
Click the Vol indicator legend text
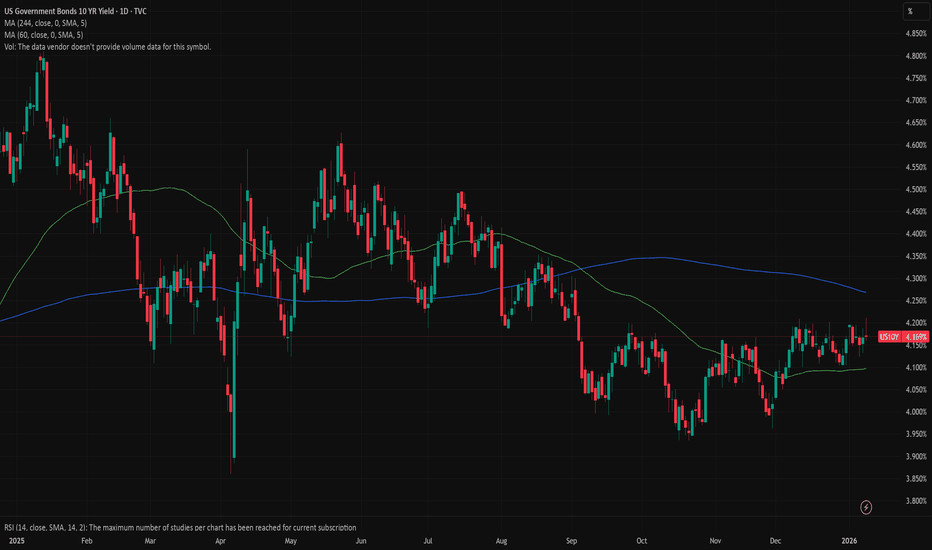107,47
